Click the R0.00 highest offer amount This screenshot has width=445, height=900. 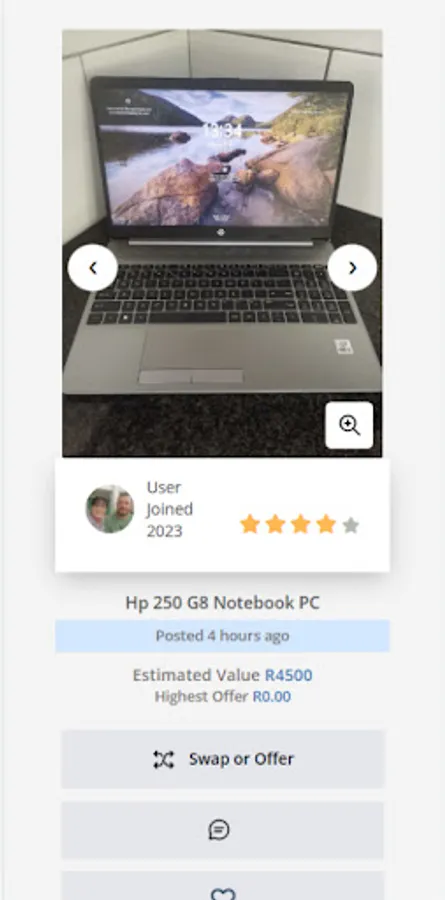pyautogui.click(x=272, y=697)
